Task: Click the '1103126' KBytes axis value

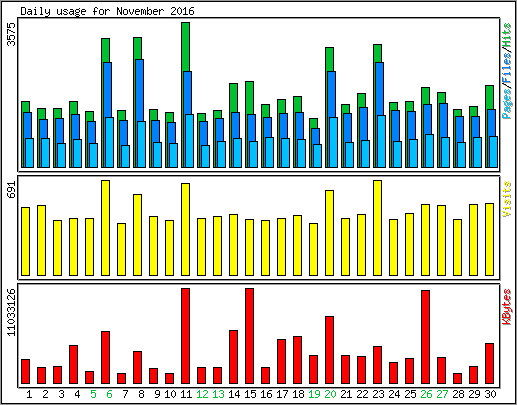Action: click(x=12, y=312)
